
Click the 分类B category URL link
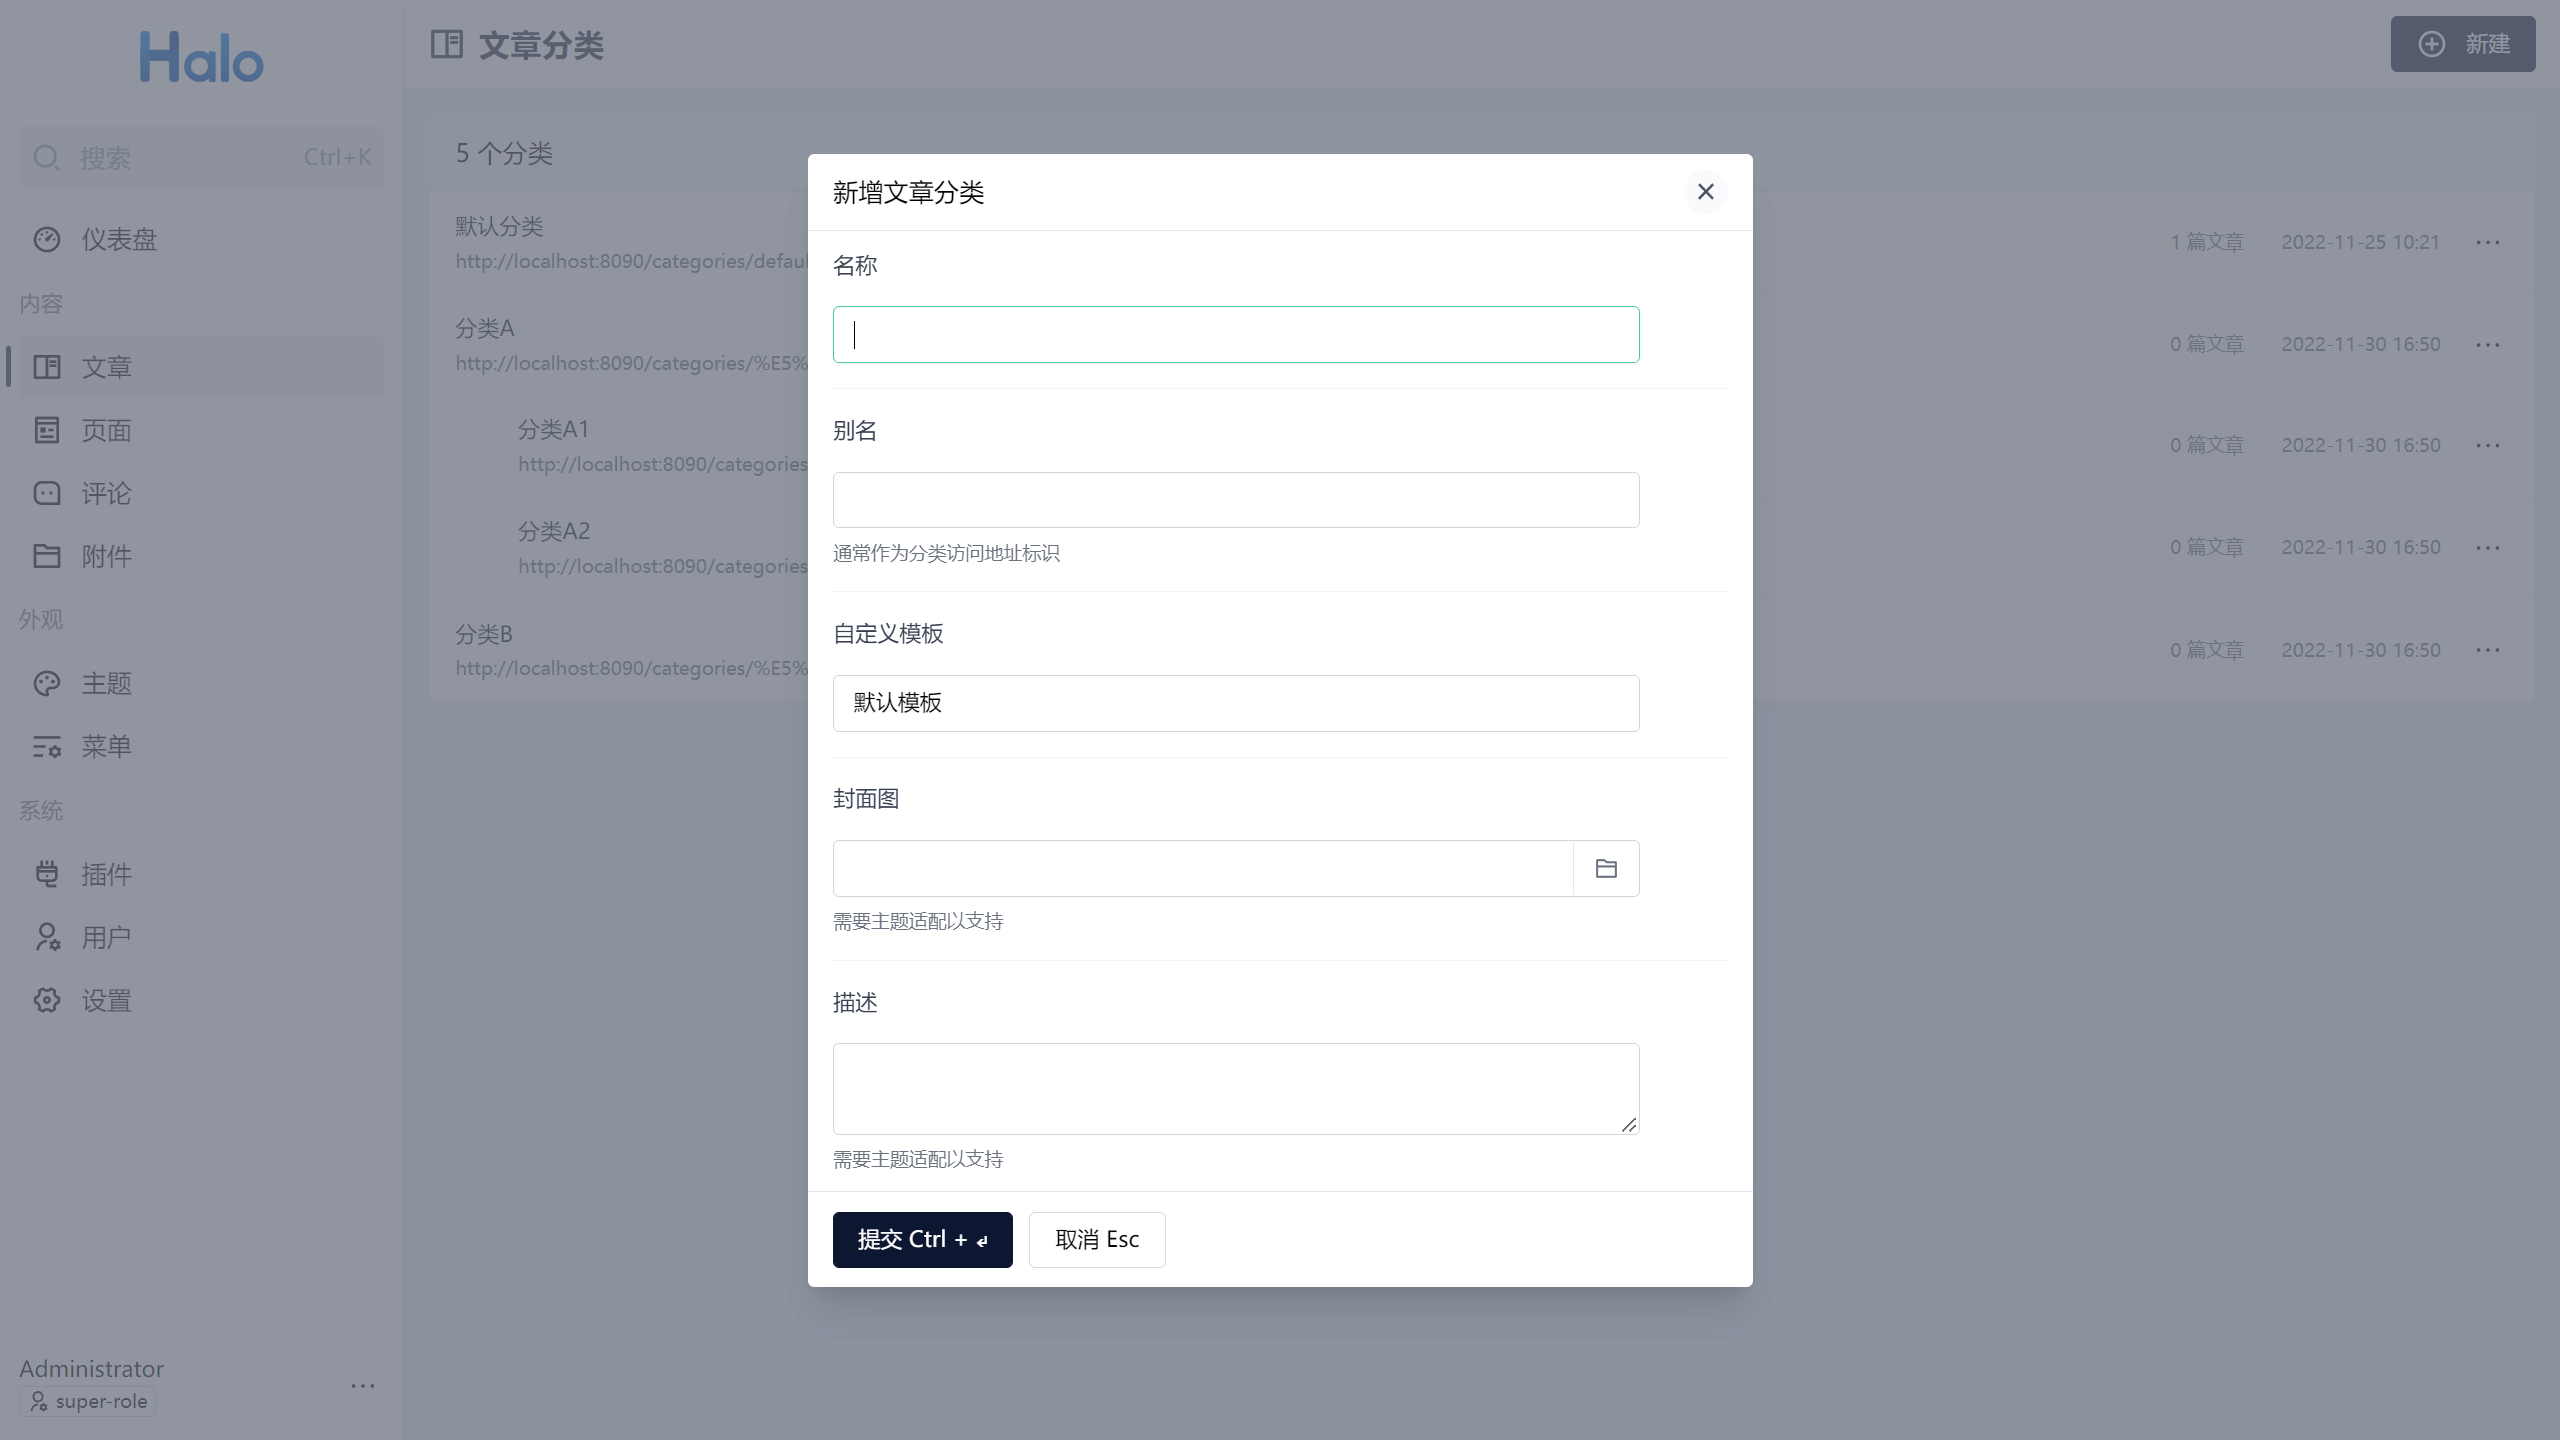click(x=631, y=668)
